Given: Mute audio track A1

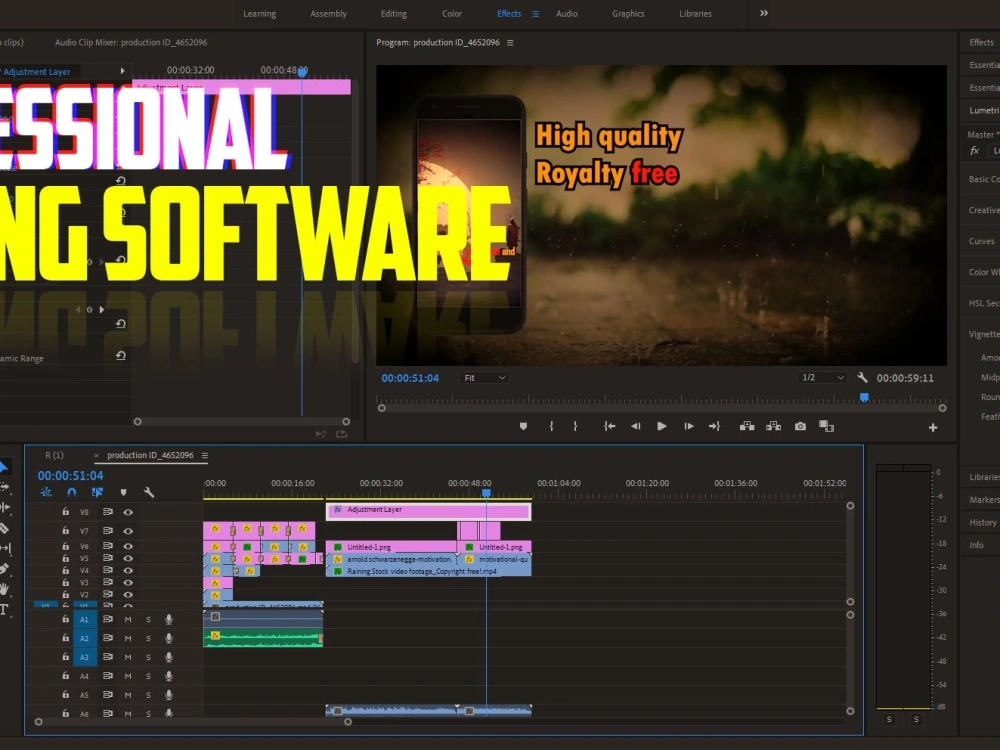Looking at the screenshot, I should click(x=128, y=620).
